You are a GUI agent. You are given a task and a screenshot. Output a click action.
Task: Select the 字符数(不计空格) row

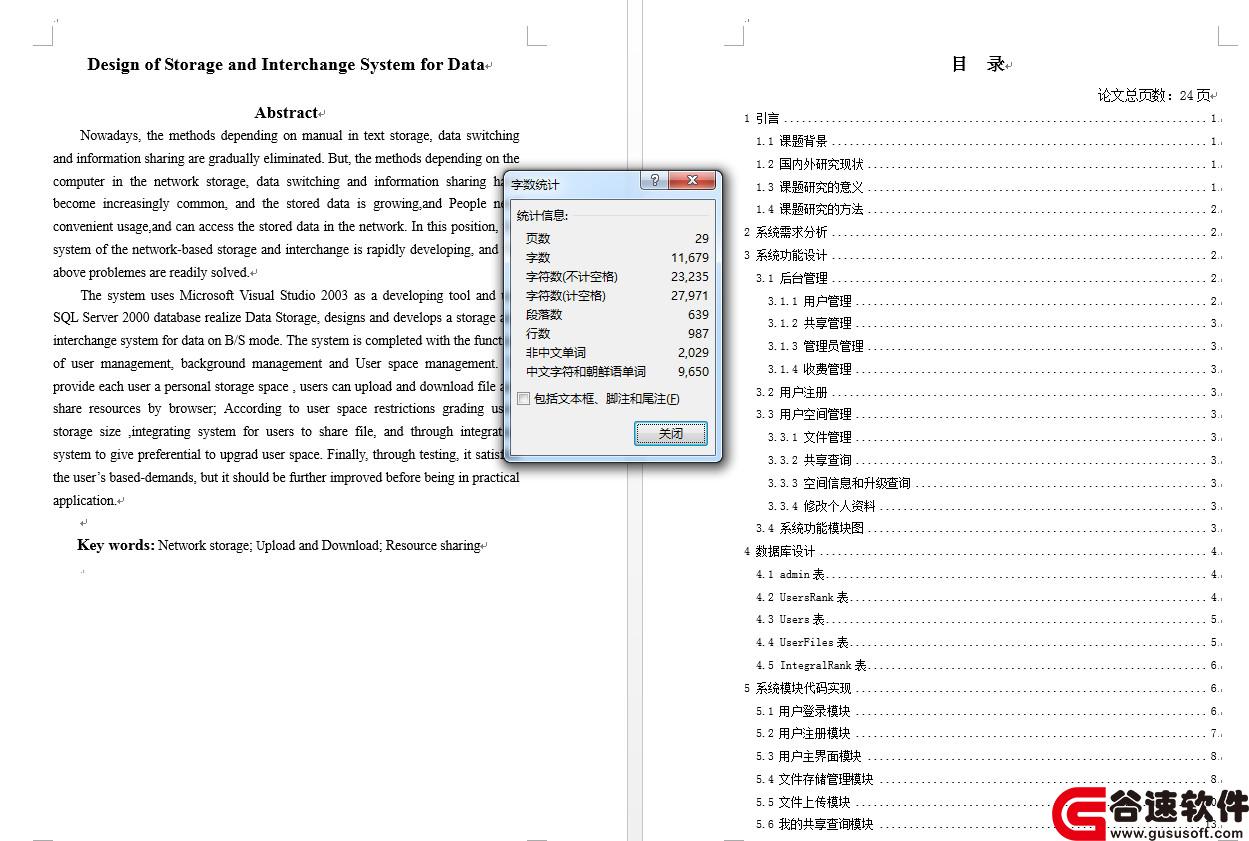pyautogui.click(x=617, y=277)
